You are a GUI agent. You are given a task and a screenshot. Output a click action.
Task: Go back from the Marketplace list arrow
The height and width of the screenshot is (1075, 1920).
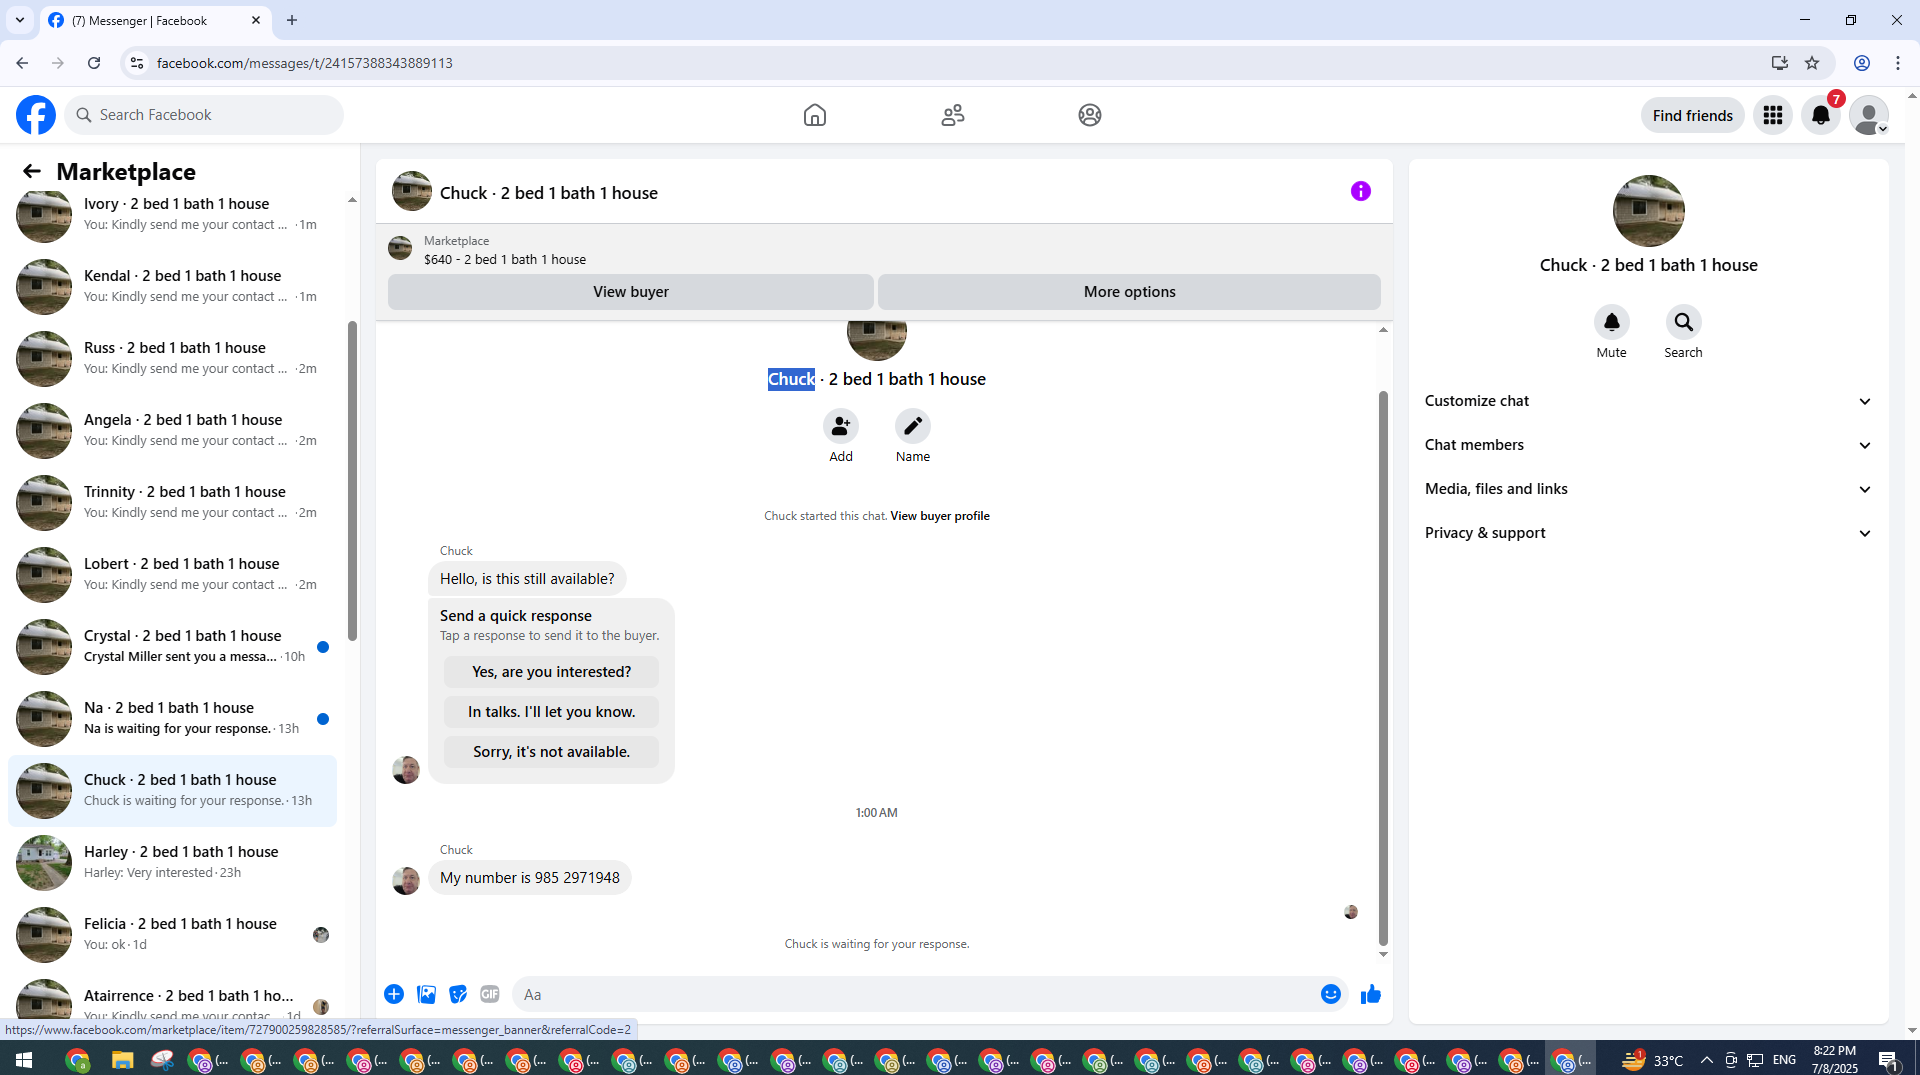pos(32,171)
